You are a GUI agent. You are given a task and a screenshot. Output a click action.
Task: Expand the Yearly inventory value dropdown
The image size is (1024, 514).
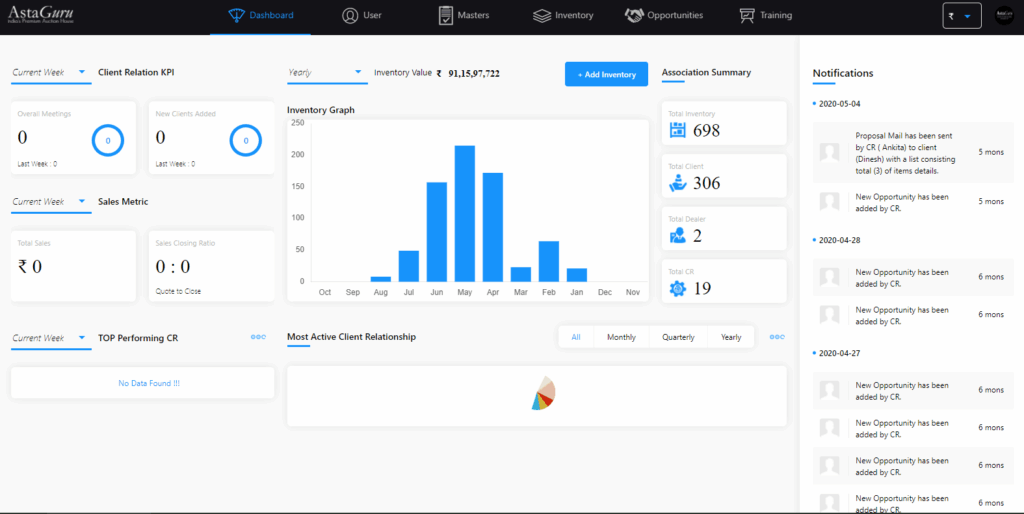[x=327, y=74]
